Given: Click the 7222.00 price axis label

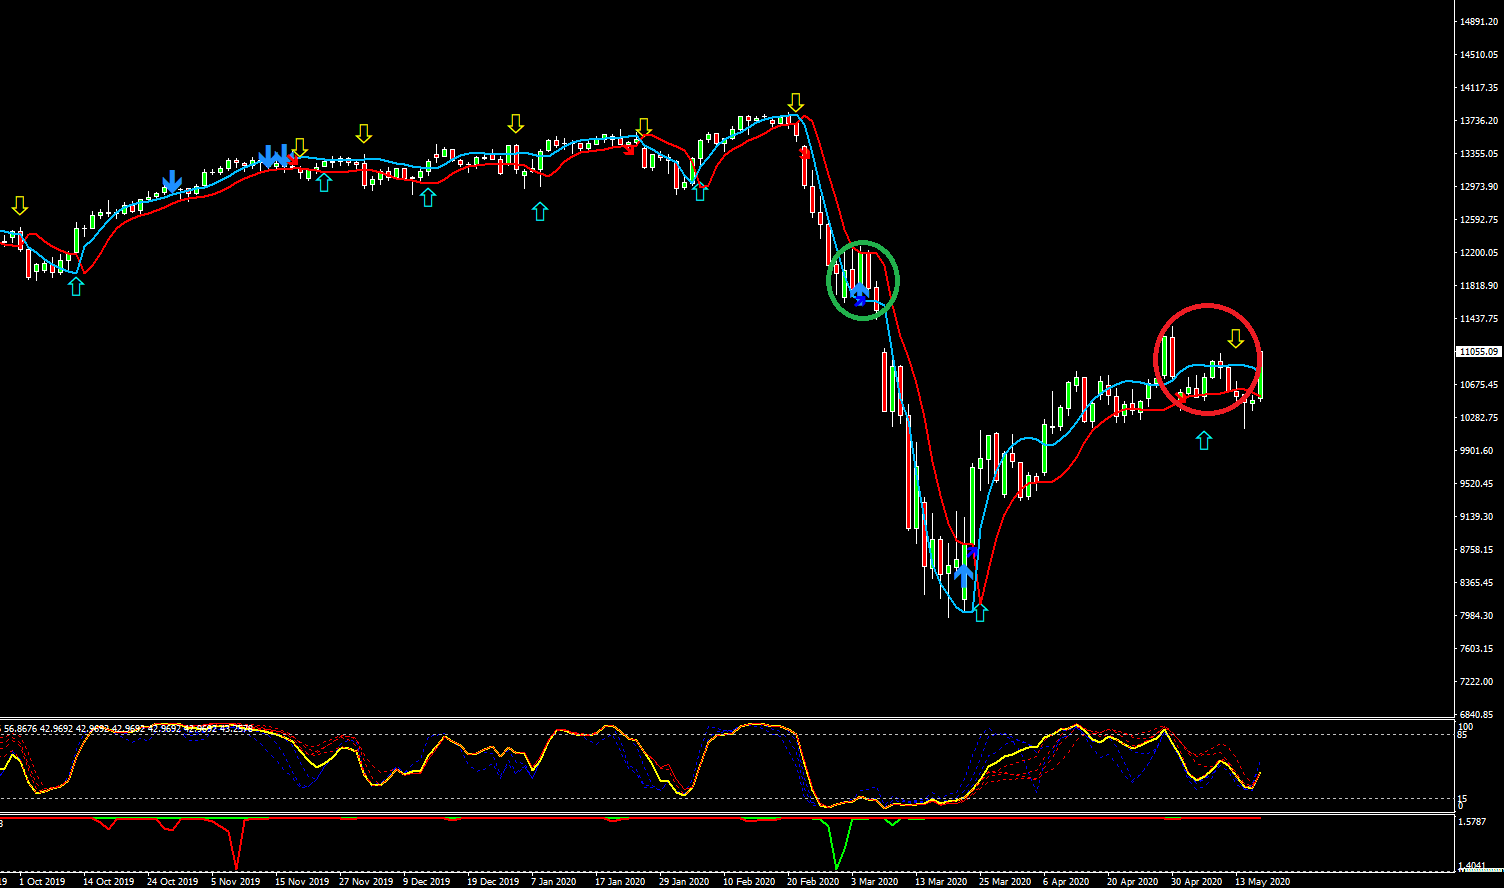Looking at the screenshot, I should pos(1477,682).
